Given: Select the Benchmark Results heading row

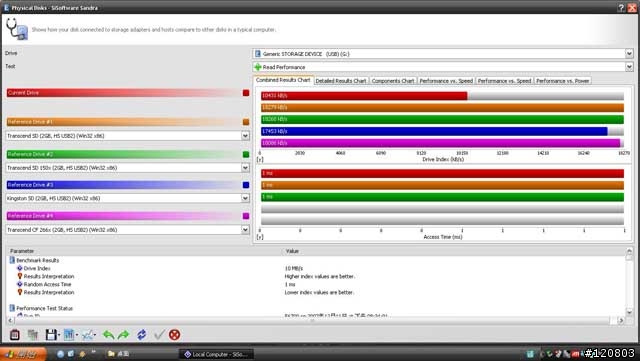Looking at the screenshot, I should (x=316, y=260).
